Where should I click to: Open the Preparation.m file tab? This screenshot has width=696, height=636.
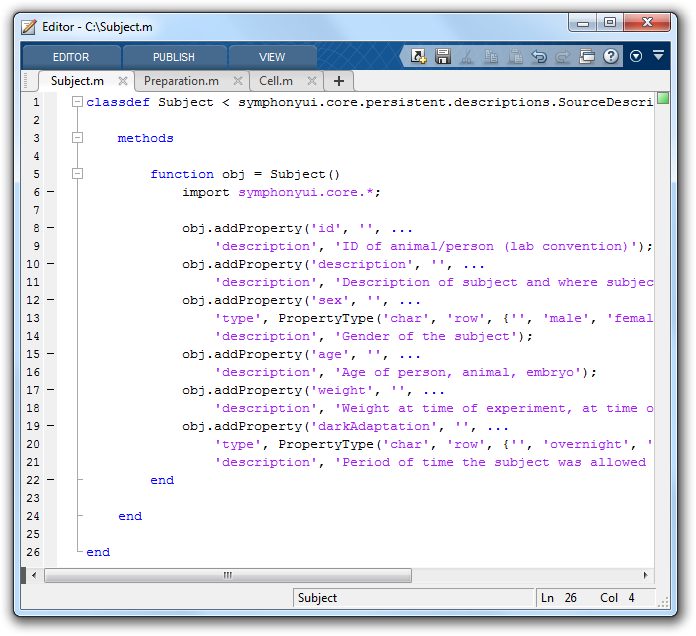[x=181, y=81]
